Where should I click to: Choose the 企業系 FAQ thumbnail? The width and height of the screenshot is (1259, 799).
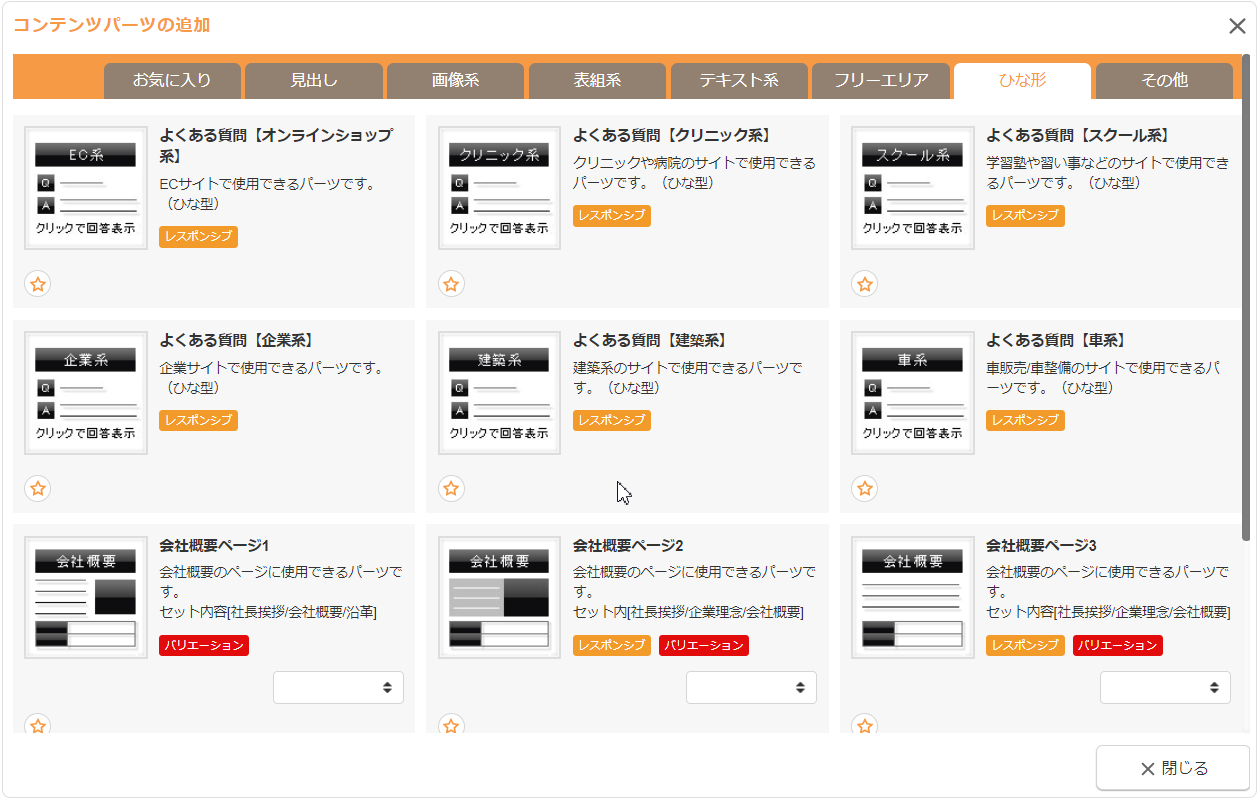[86, 393]
